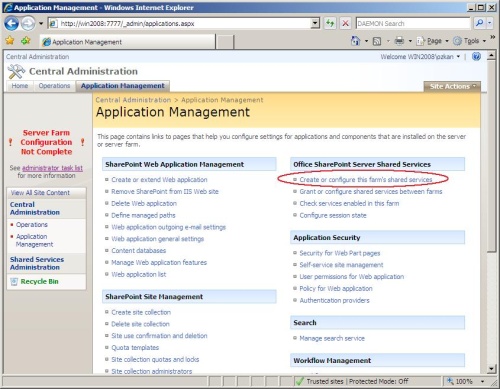This screenshot has height=389, width=500.
Task: Click the address bar URL field
Action: [x=180, y=23]
